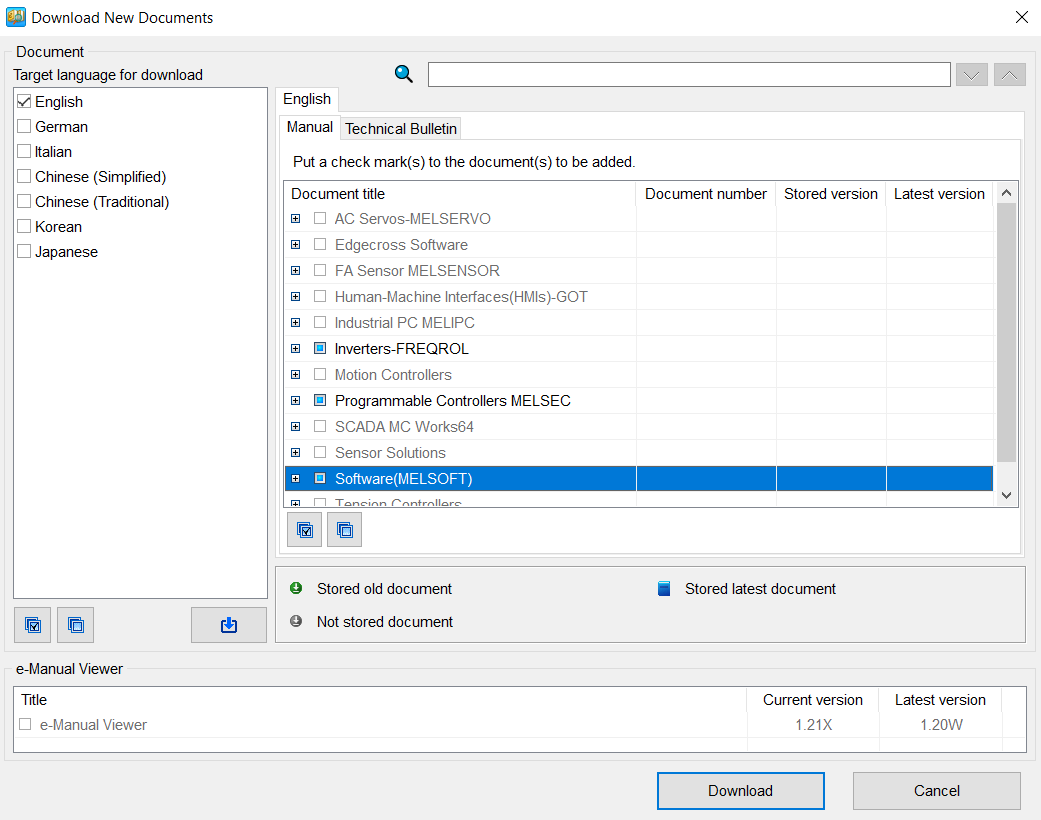Image resolution: width=1041 pixels, height=820 pixels.
Task: Select the Software(MELSOFT) row
Action: [x=639, y=478]
